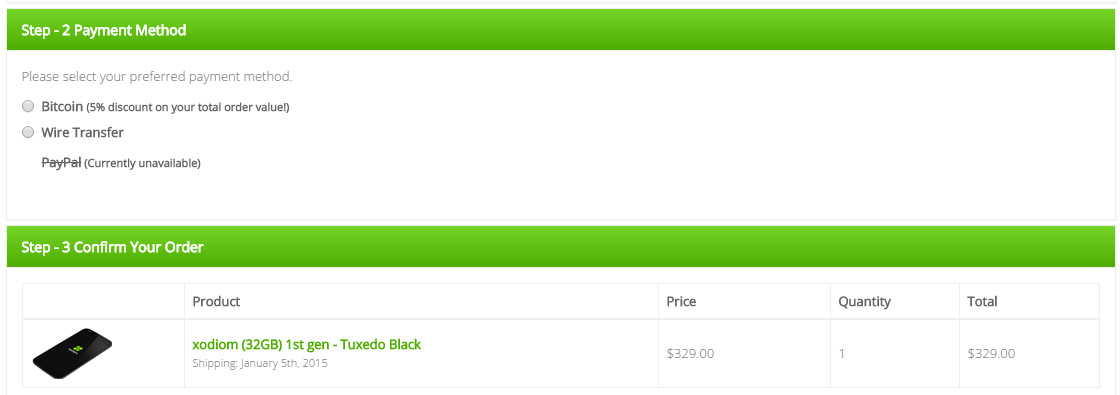Click the 'Please select your preferred payment method' text

click(x=156, y=76)
